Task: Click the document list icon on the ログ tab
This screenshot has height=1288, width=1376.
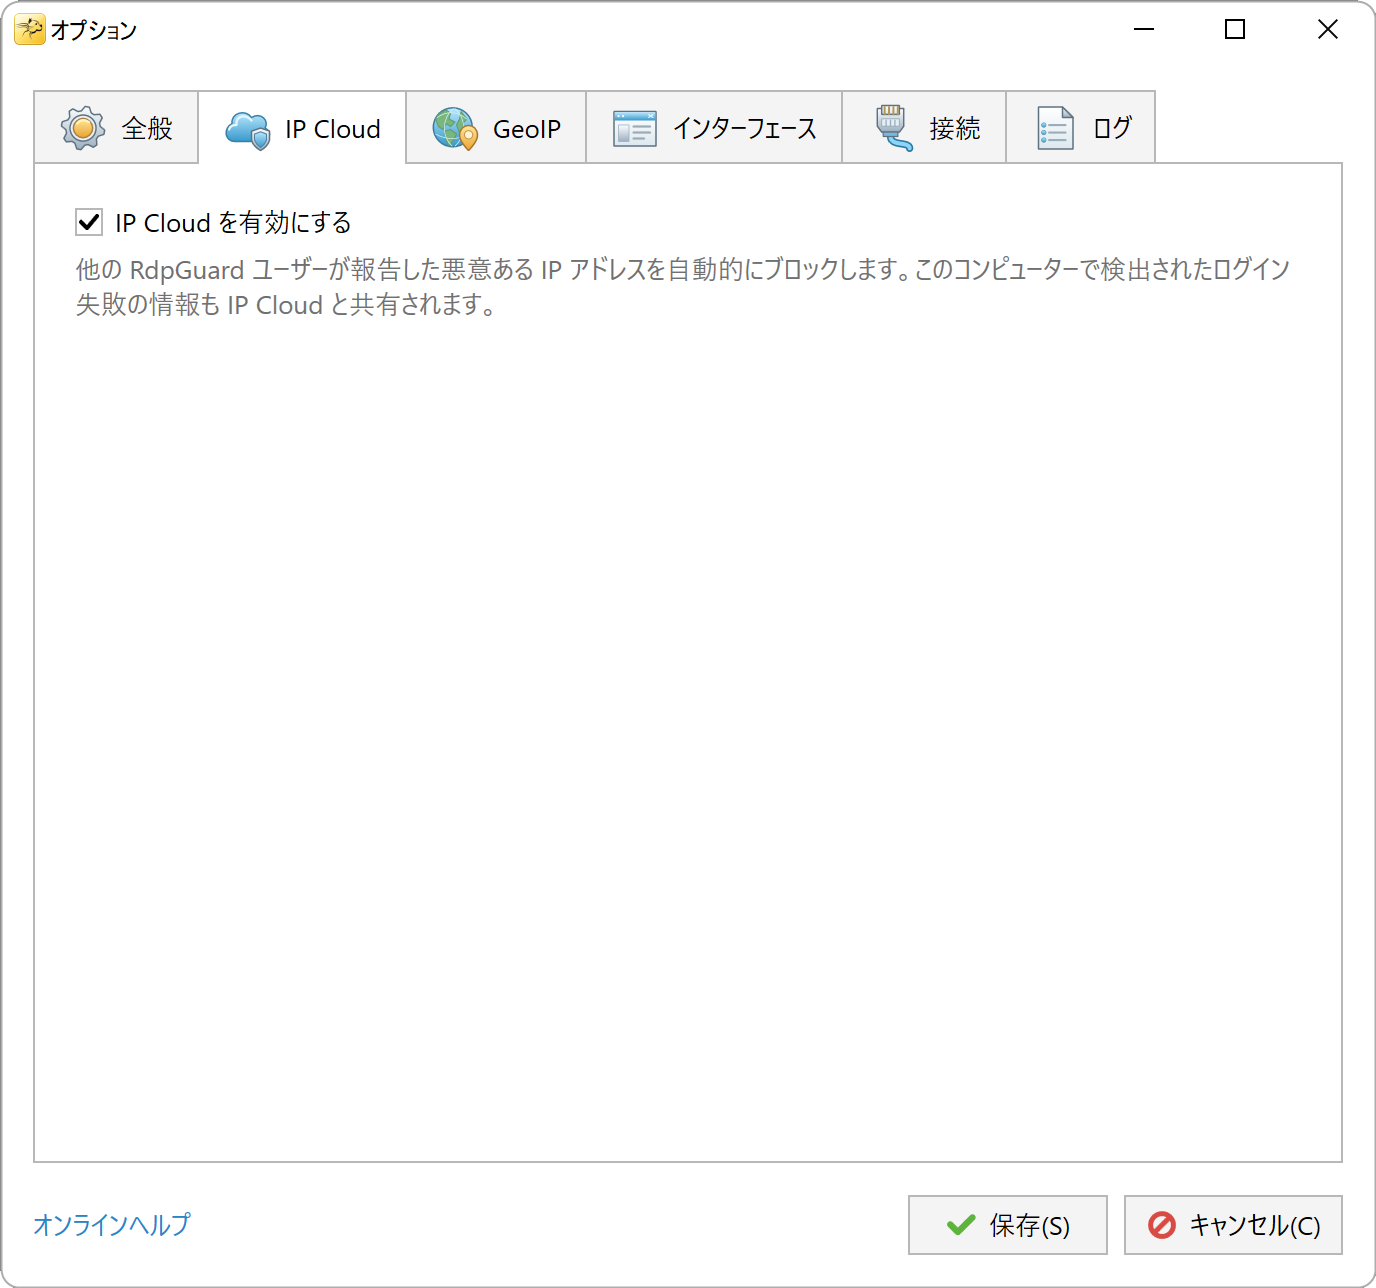Action: (x=1055, y=128)
